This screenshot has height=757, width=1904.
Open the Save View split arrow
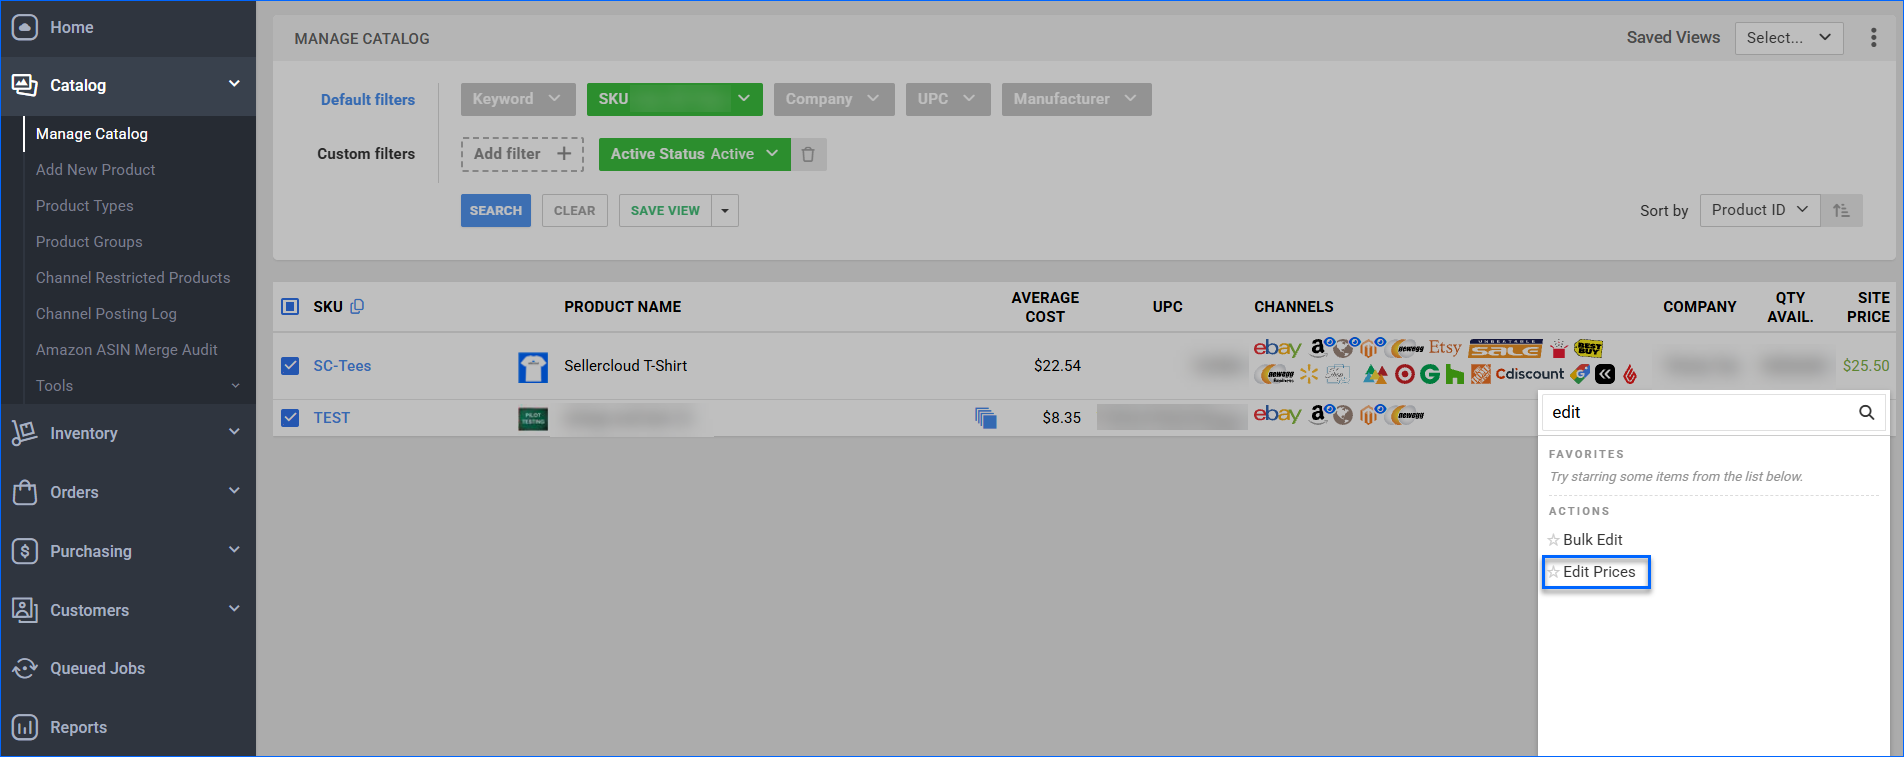(725, 211)
